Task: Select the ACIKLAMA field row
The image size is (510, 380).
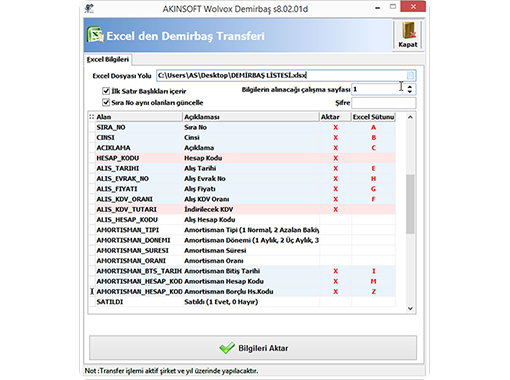Action: [242, 148]
